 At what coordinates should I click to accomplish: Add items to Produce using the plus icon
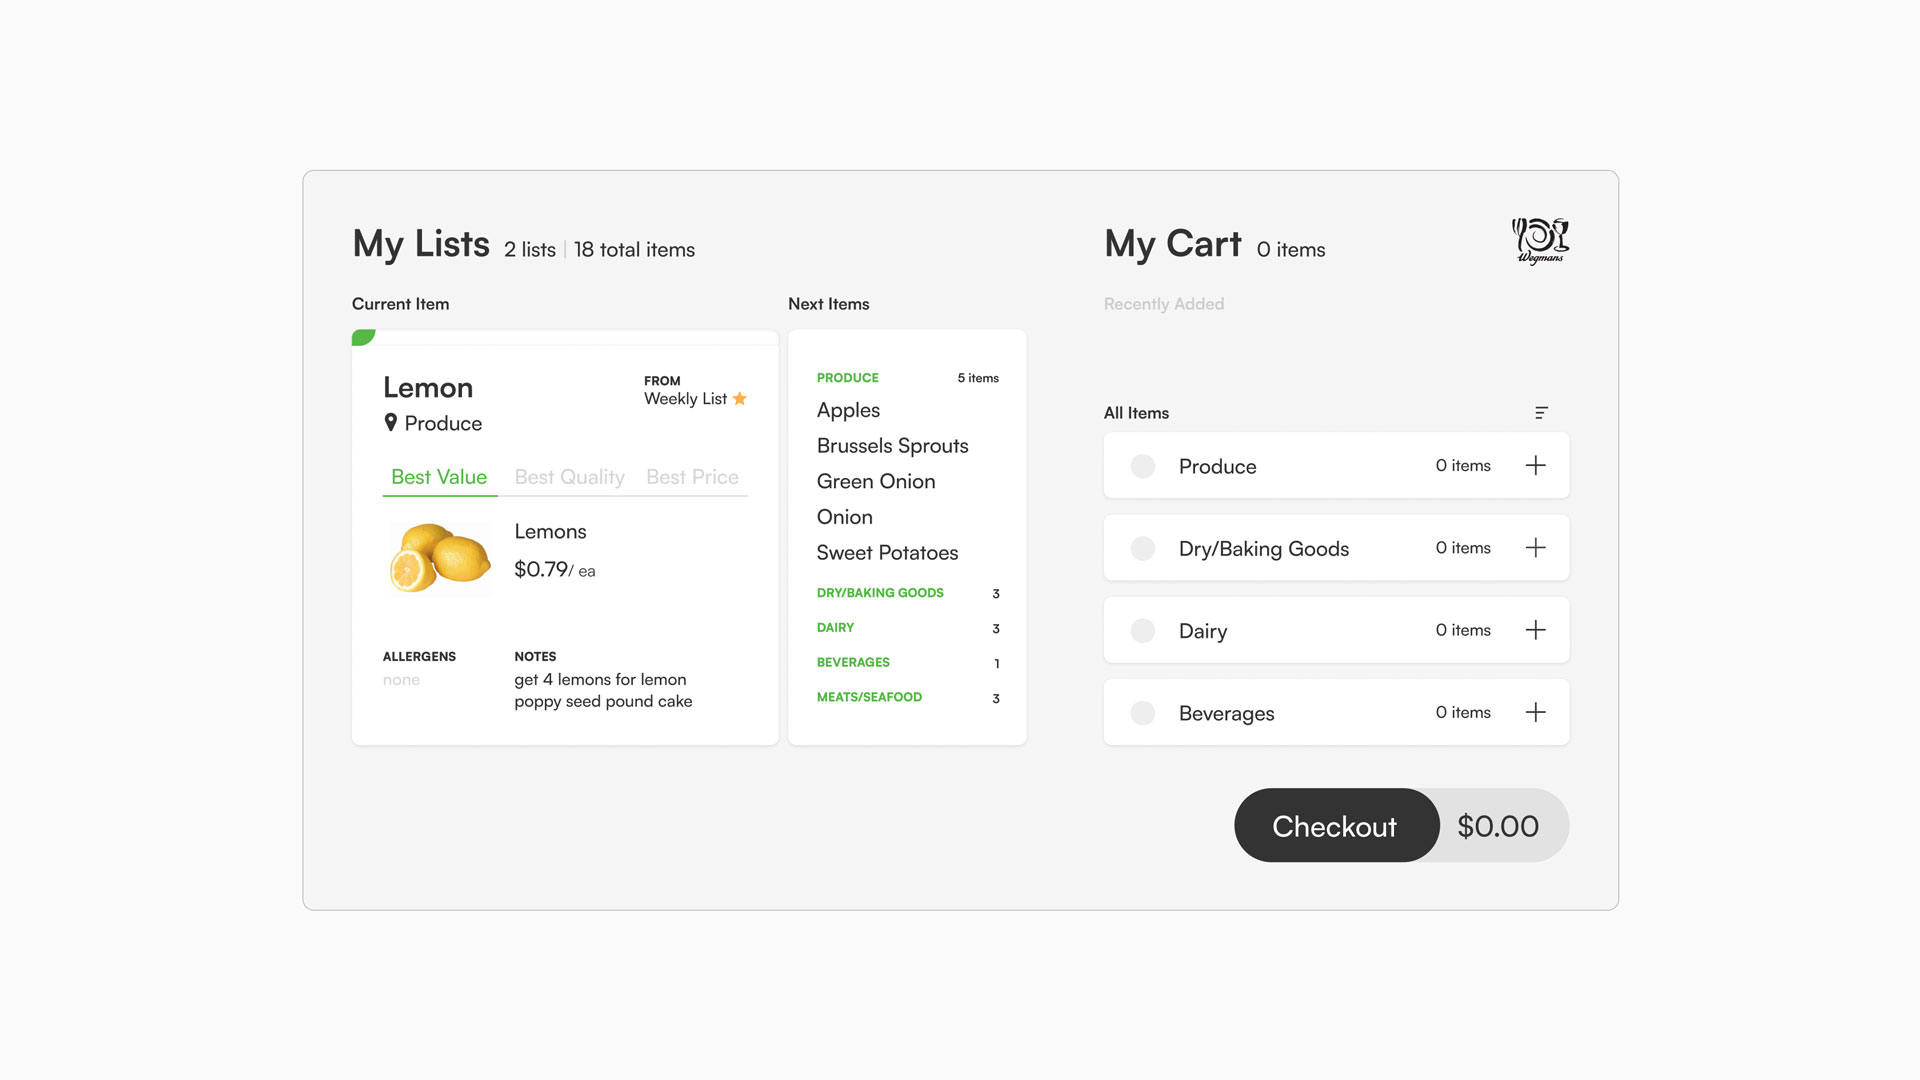[x=1536, y=465]
